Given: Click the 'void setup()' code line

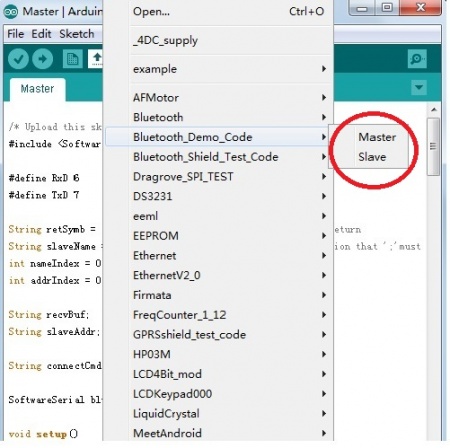Looking at the screenshot, I should pyautogui.click(x=43, y=434).
